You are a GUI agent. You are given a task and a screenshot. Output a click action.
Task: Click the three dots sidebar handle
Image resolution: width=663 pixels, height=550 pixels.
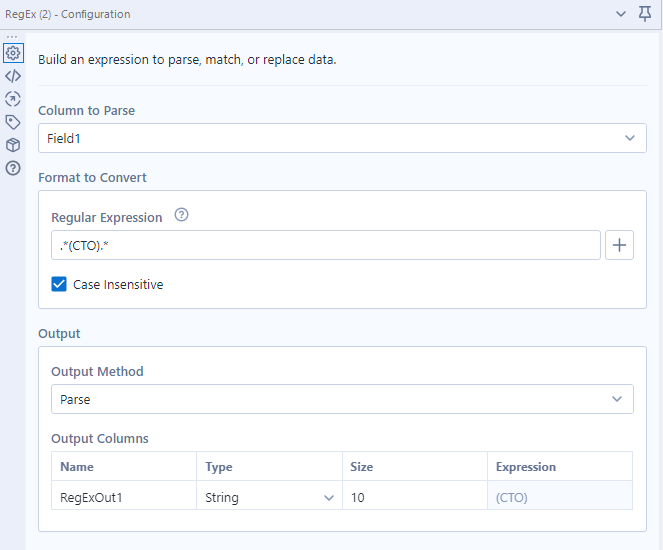pos(12,37)
